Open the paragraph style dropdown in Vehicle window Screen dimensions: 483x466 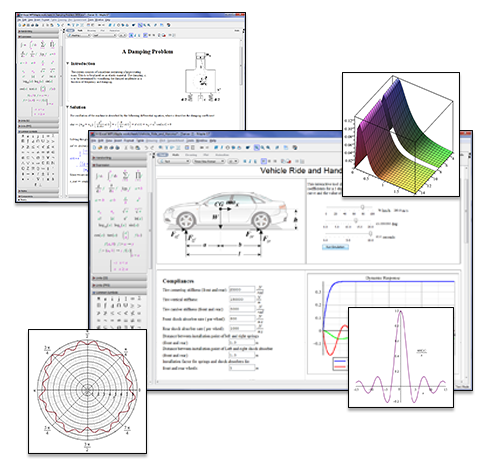174,161
